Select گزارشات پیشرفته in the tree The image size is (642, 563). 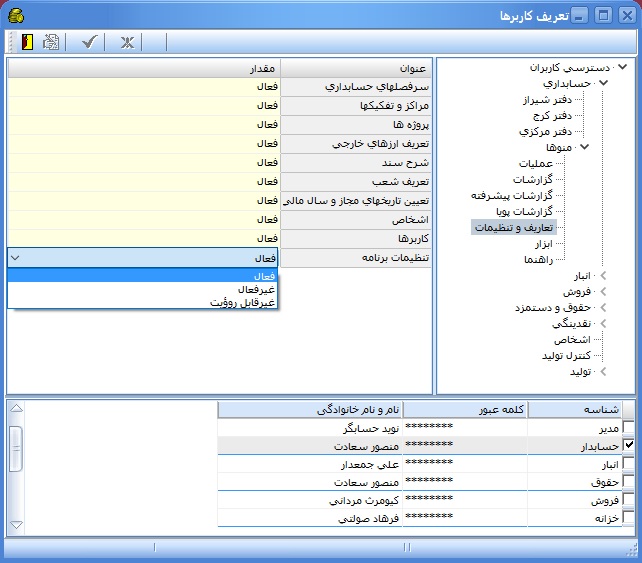pyautogui.click(x=512, y=195)
